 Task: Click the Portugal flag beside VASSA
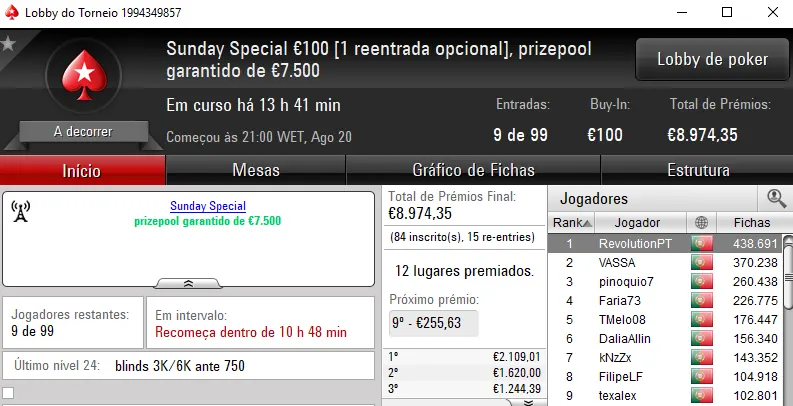[x=700, y=262]
